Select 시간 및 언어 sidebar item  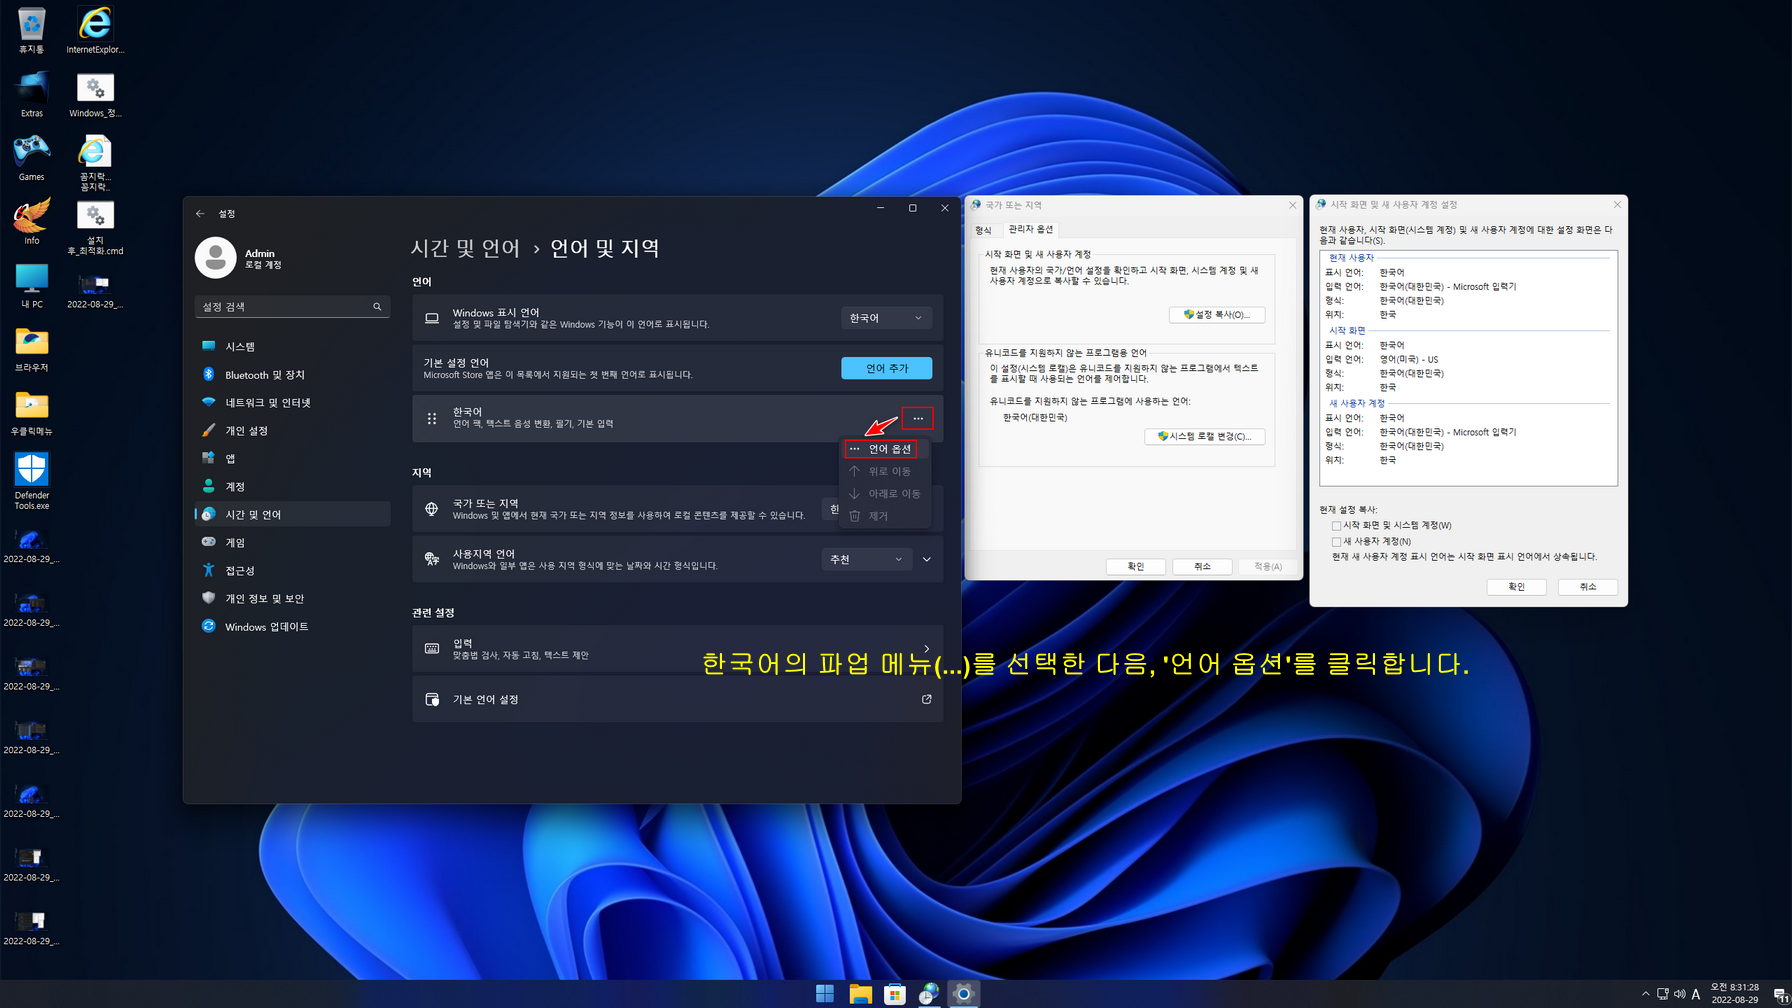tap(291, 514)
